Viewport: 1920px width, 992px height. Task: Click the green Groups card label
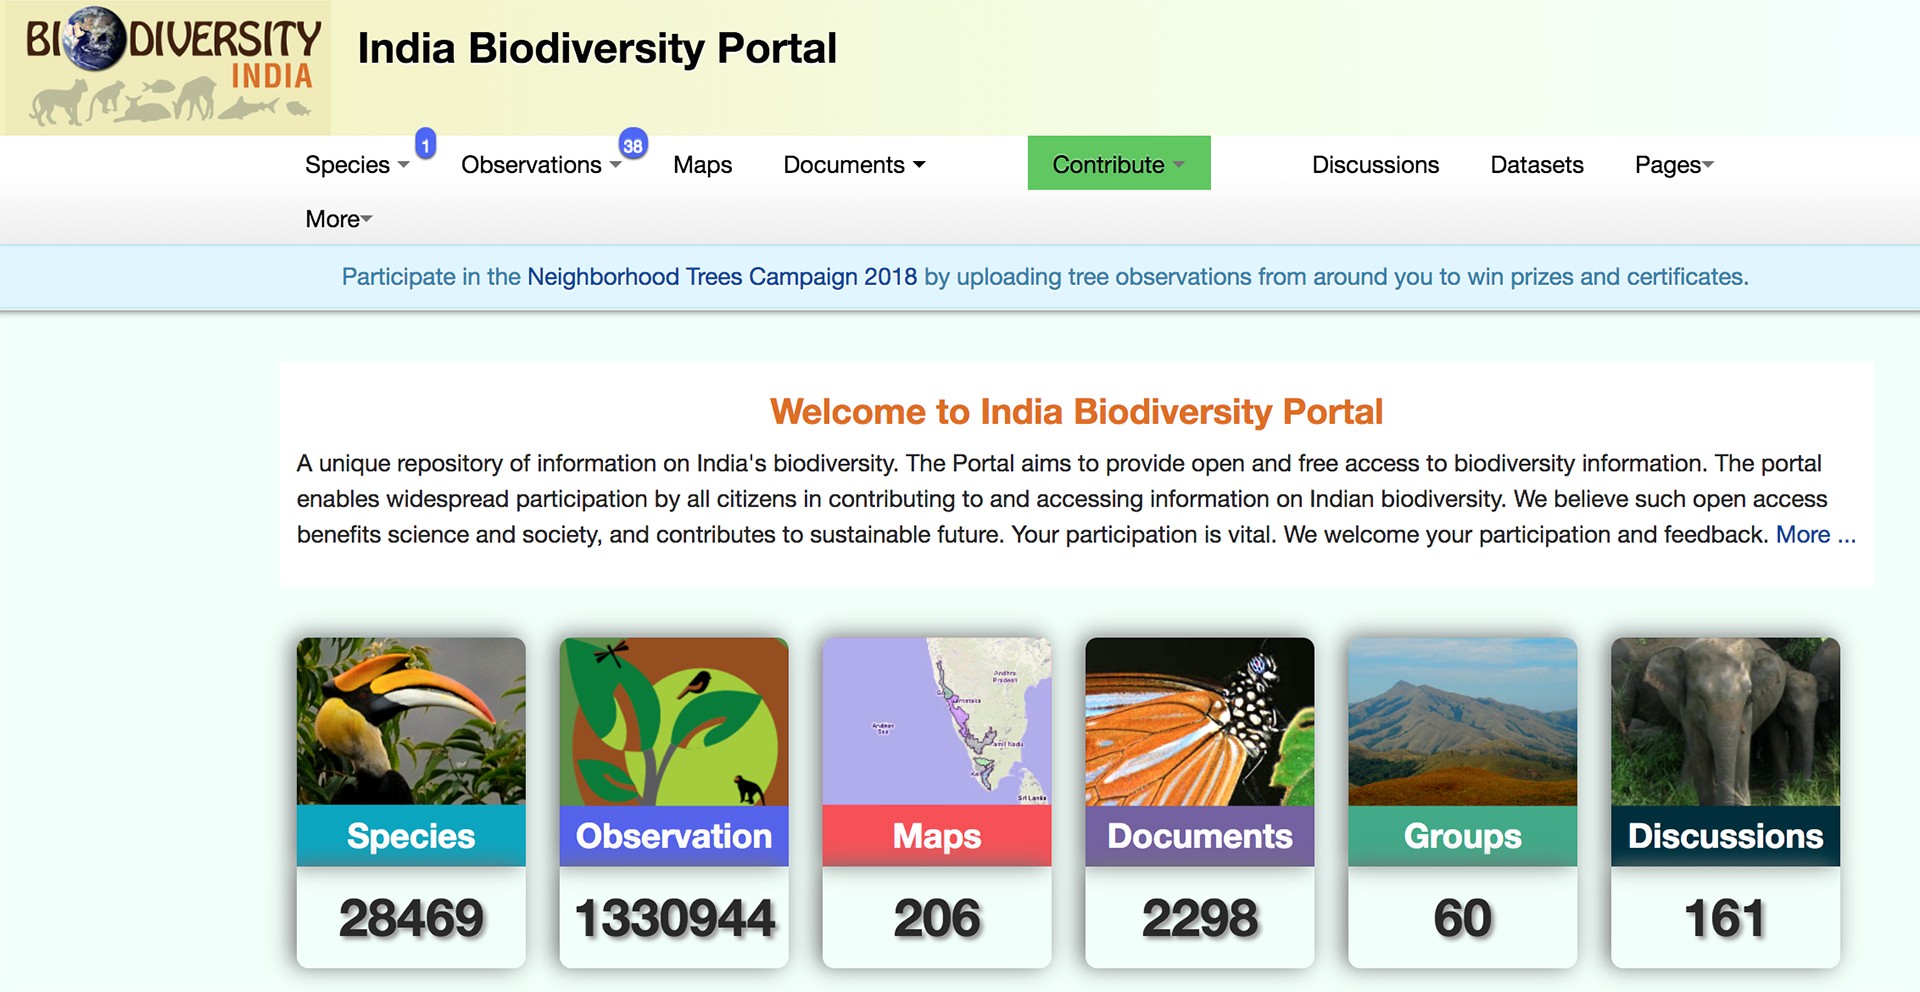pyautogui.click(x=1463, y=836)
